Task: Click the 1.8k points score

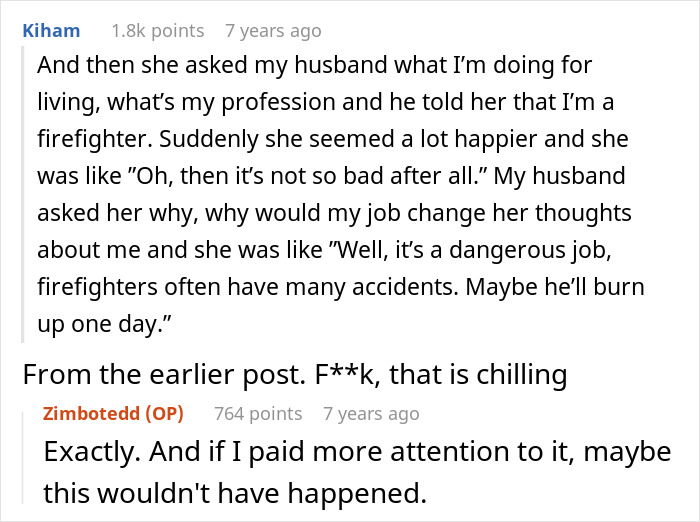Action: click(157, 31)
